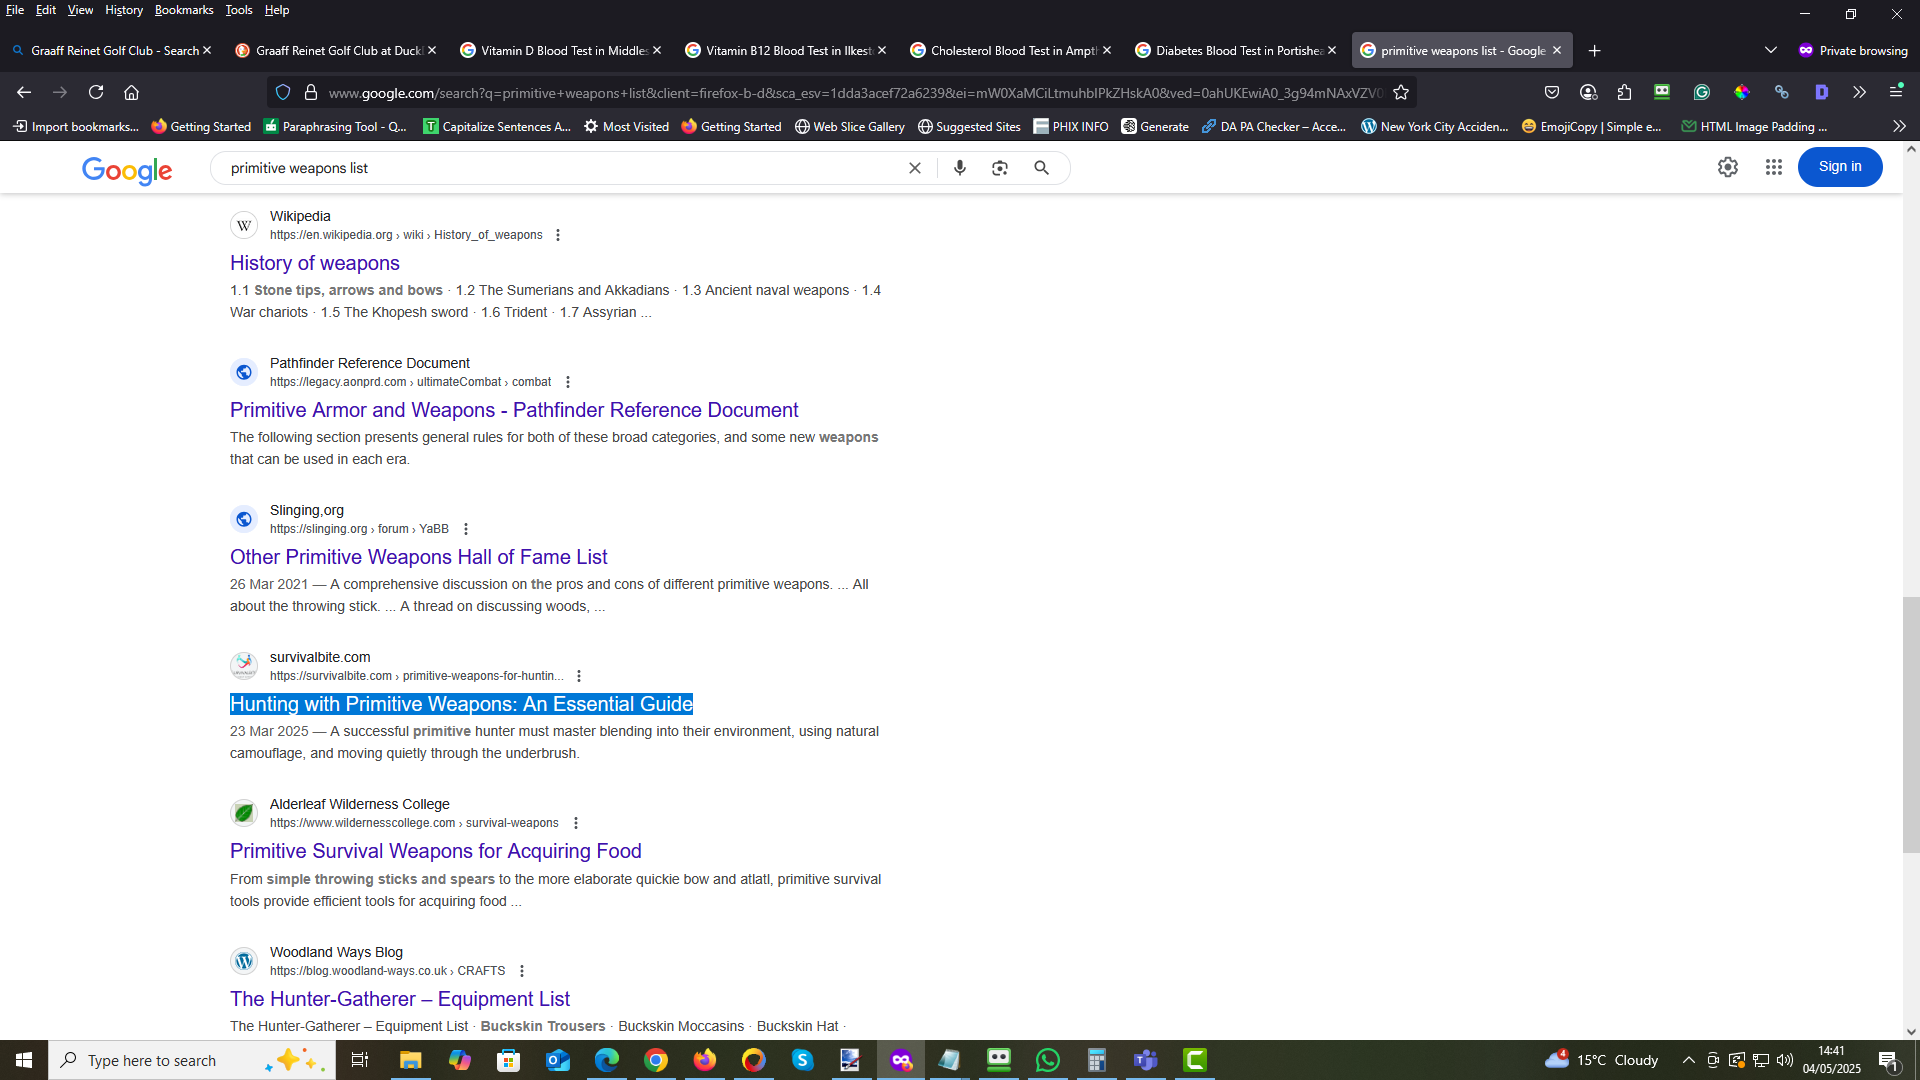Viewport: 1920px width, 1080px height.
Task: Bookmark this page with star icon
Action: [x=1401, y=92]
